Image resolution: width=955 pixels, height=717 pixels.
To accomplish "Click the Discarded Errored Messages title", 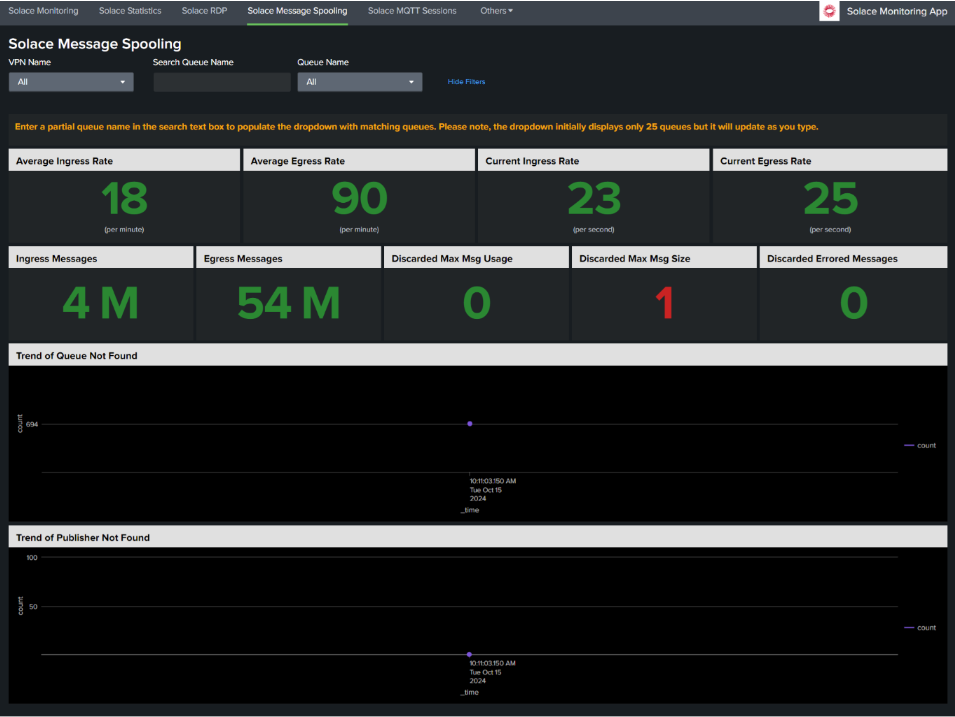I will point(832,258).
